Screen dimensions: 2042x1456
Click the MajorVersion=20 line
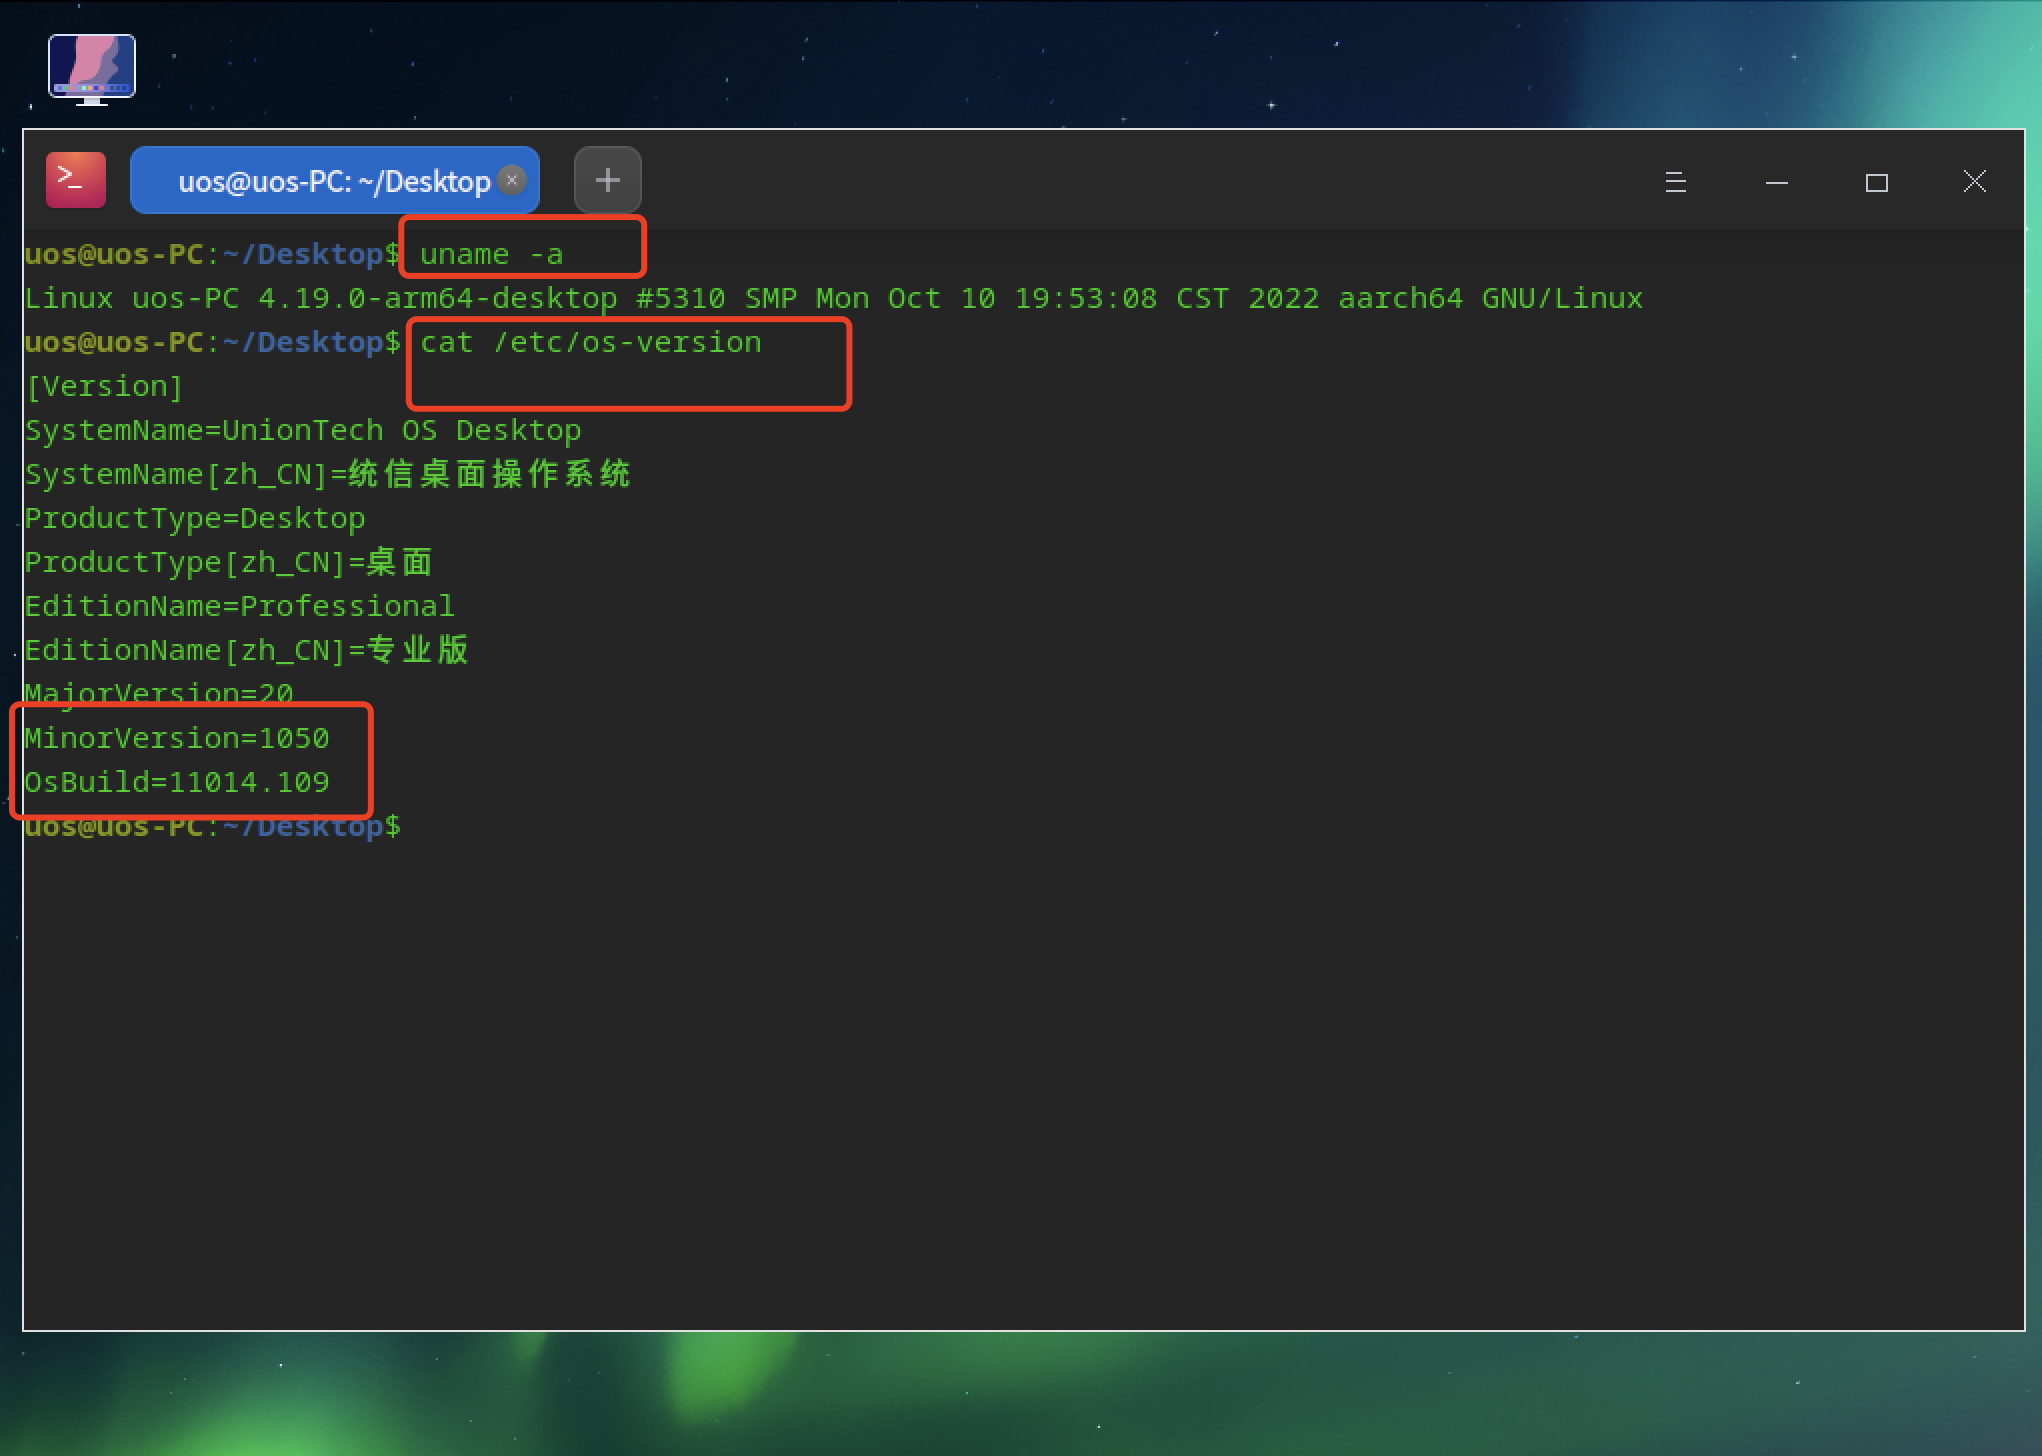[x=158, y=693]
